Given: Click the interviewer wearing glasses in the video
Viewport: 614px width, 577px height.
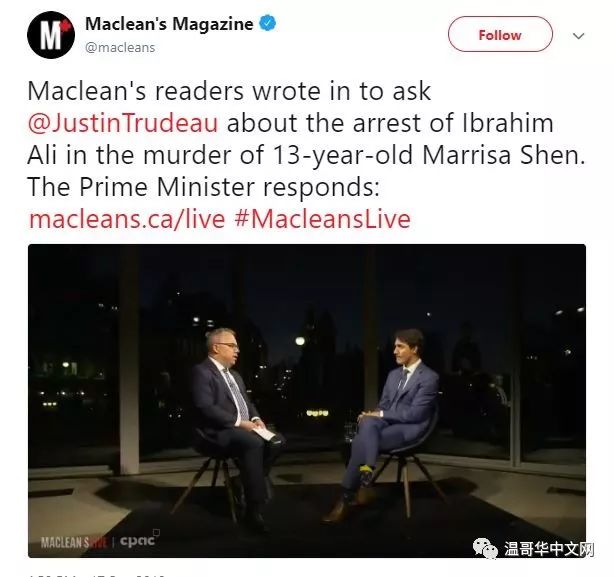Looking at the screenshot, I should point(233,424).
